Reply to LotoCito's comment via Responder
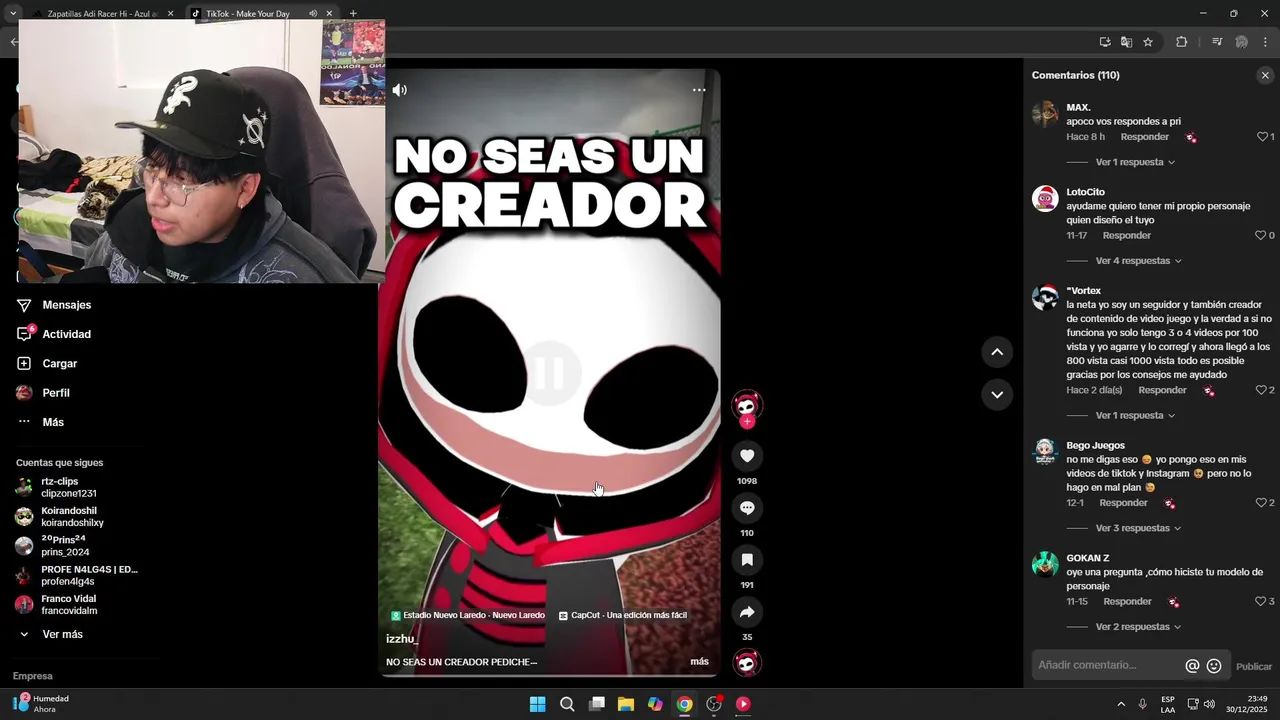The height and width of the screenshot is (720, 1280). coord(1126,236)
